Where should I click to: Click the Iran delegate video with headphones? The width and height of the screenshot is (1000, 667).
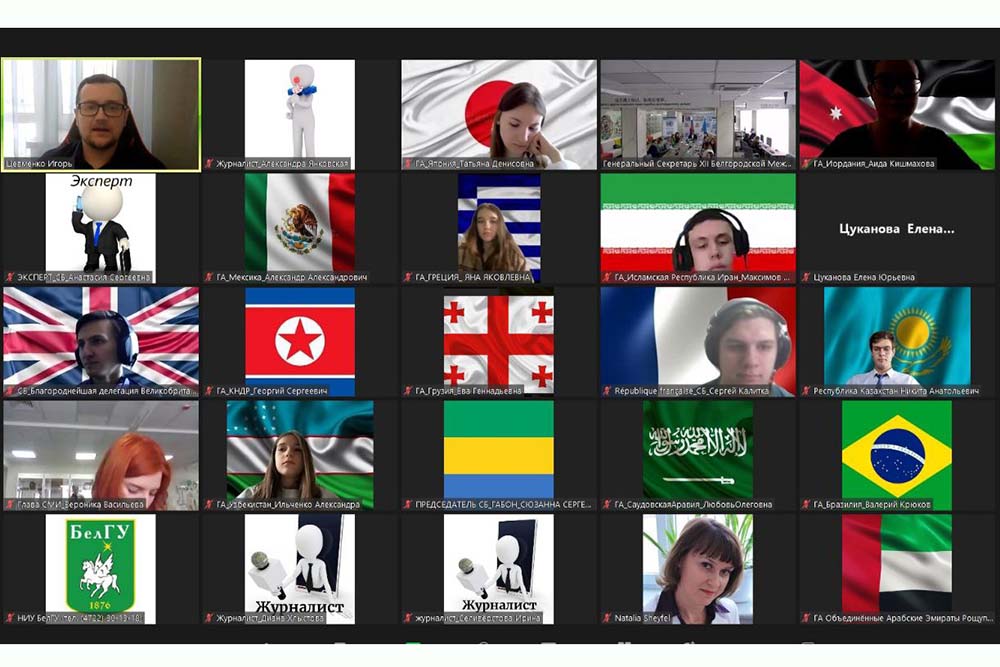coord(698,225)
